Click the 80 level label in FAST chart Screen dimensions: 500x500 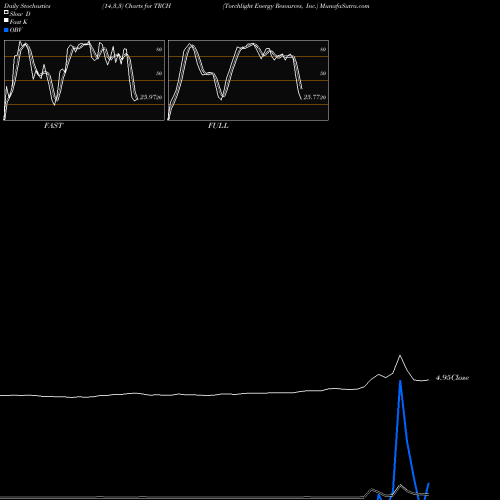click(159, 49)
